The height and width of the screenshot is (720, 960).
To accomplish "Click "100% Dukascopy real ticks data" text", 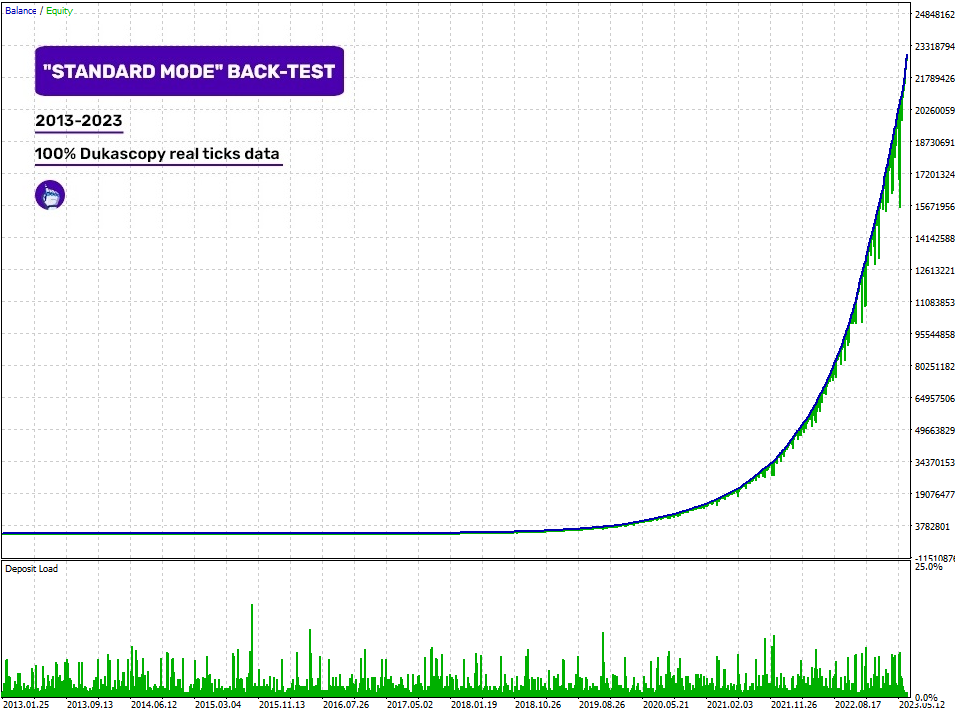I will 158,155.
